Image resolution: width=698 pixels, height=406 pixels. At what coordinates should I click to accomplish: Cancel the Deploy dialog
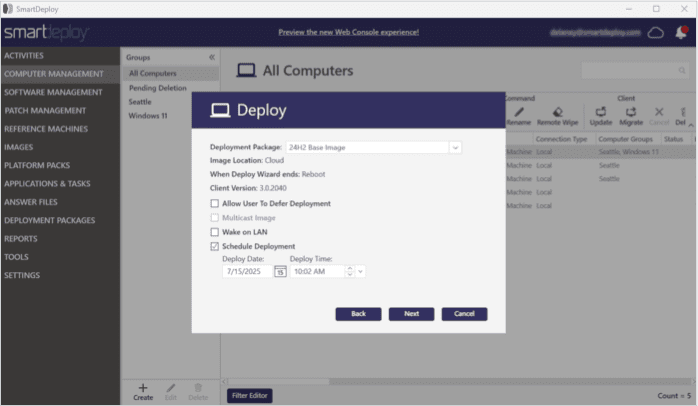(x=464, y=314)
